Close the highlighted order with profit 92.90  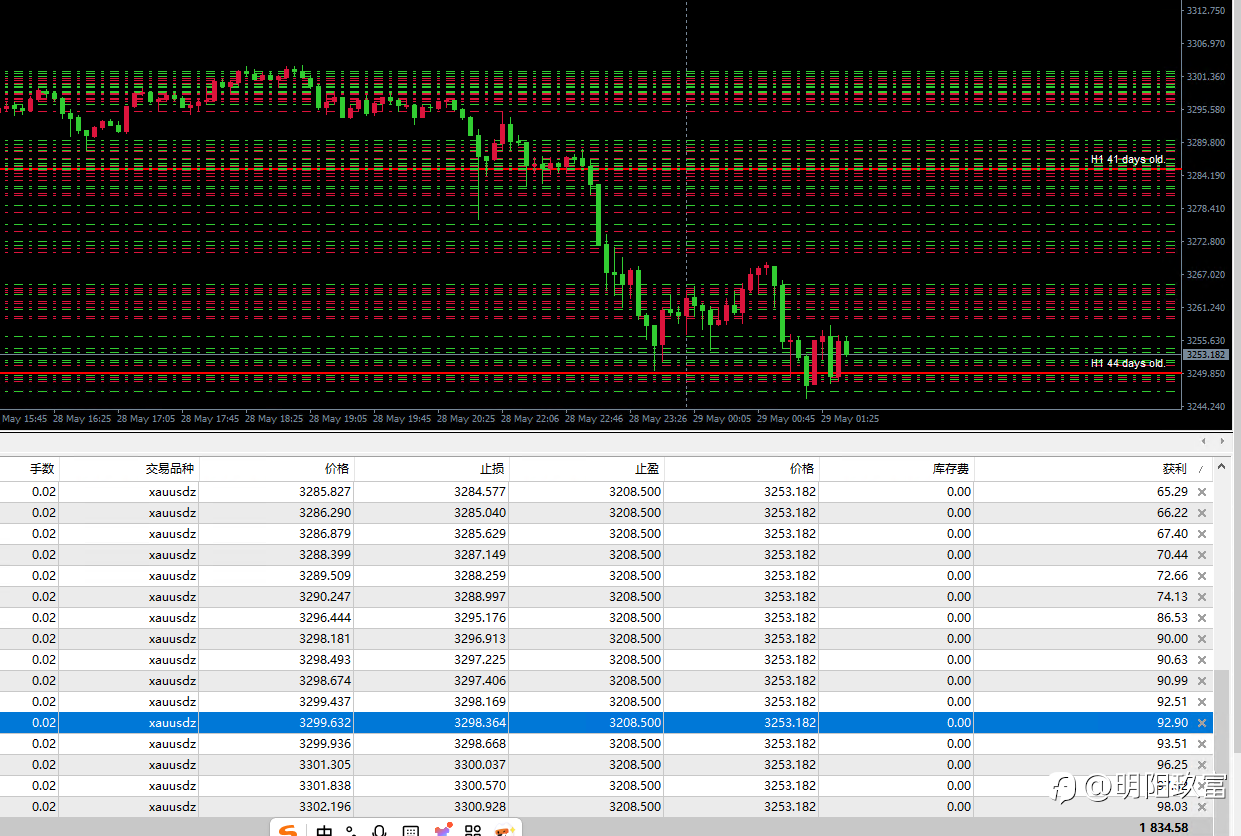(1202, 723)
